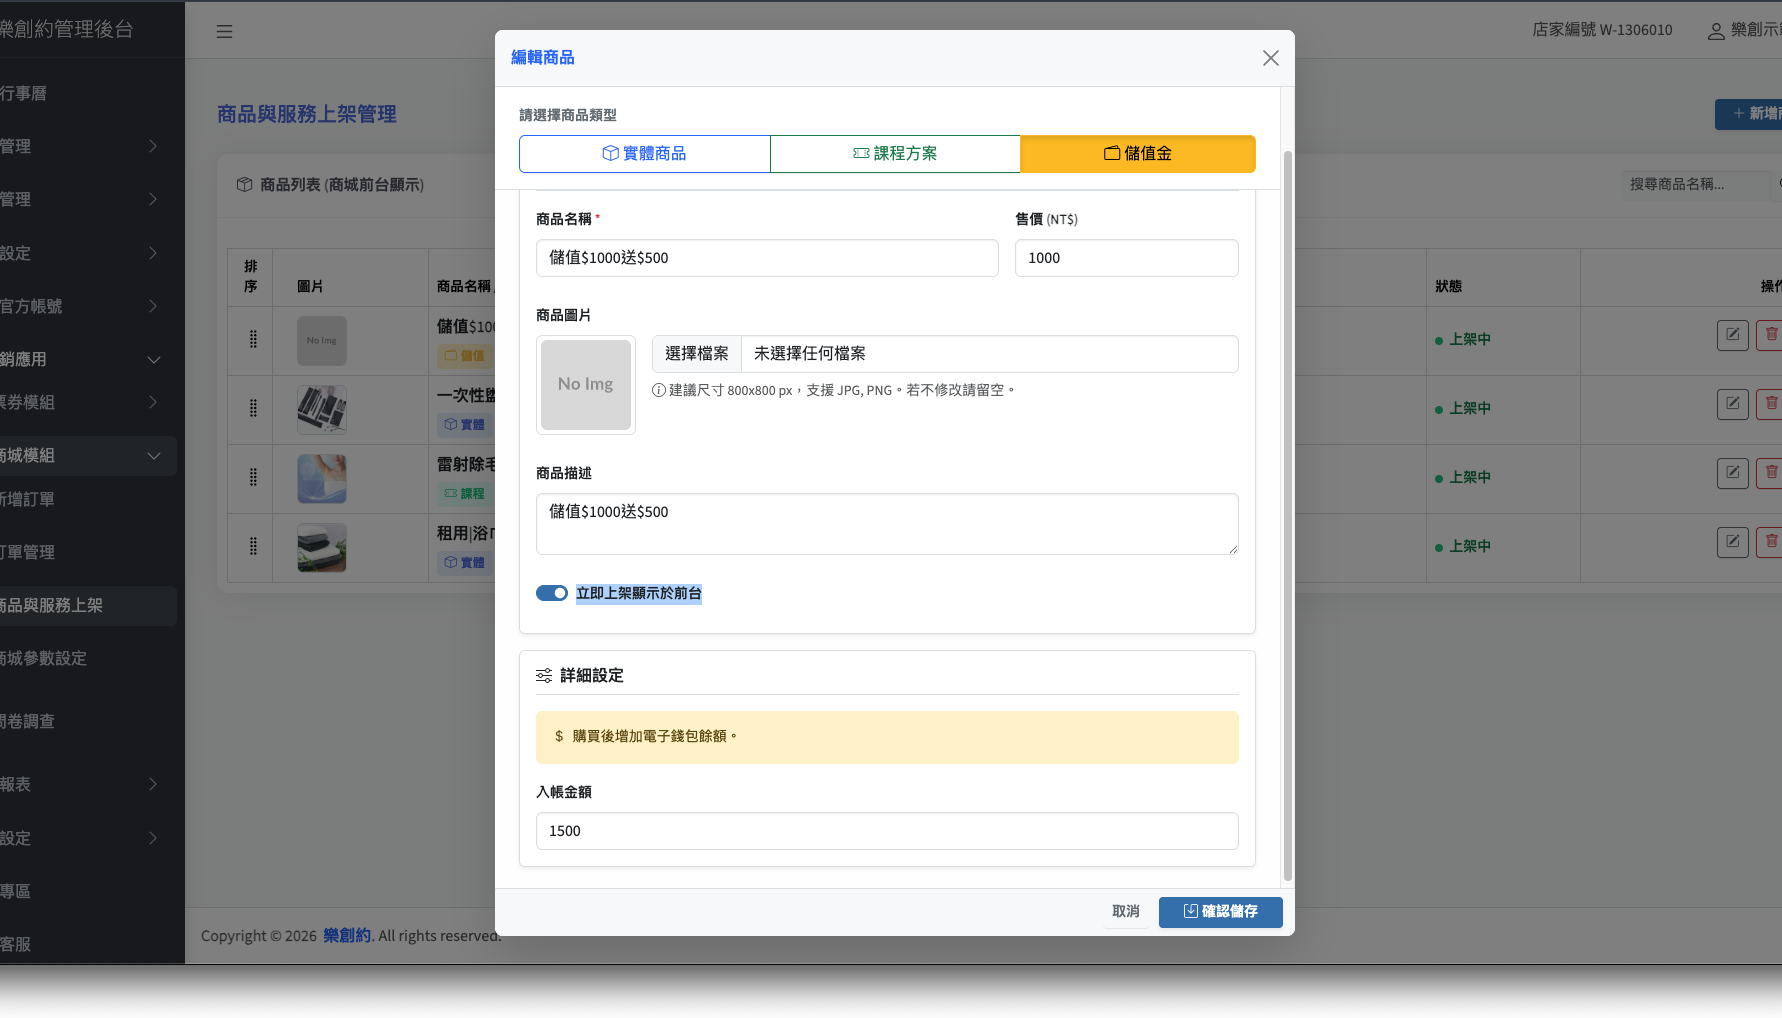Click the edit icon in the second row
This screenshot has height=1018, width=1782.
coord(1732,404)
